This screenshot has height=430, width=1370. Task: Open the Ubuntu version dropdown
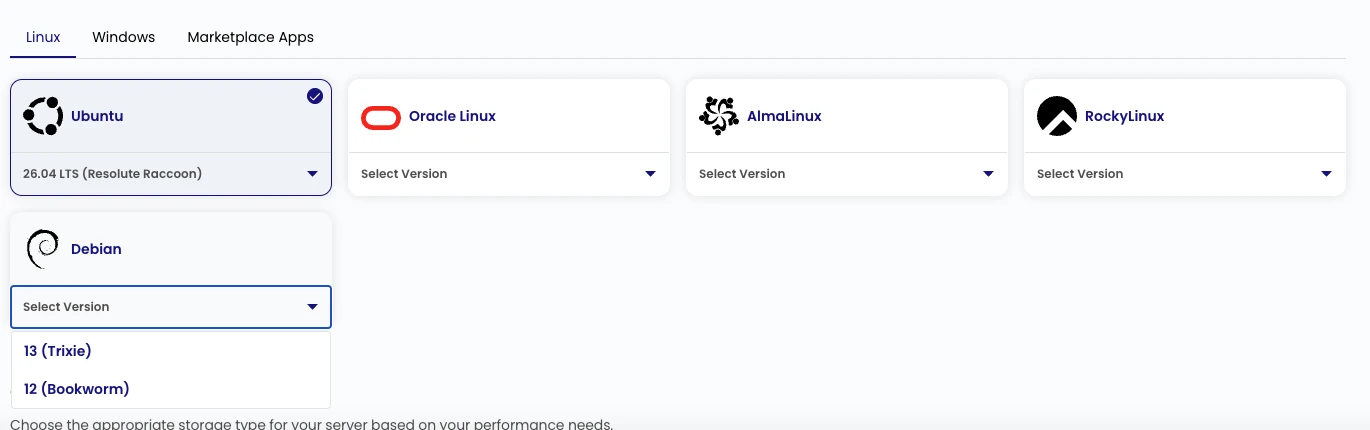coord(171,174)
